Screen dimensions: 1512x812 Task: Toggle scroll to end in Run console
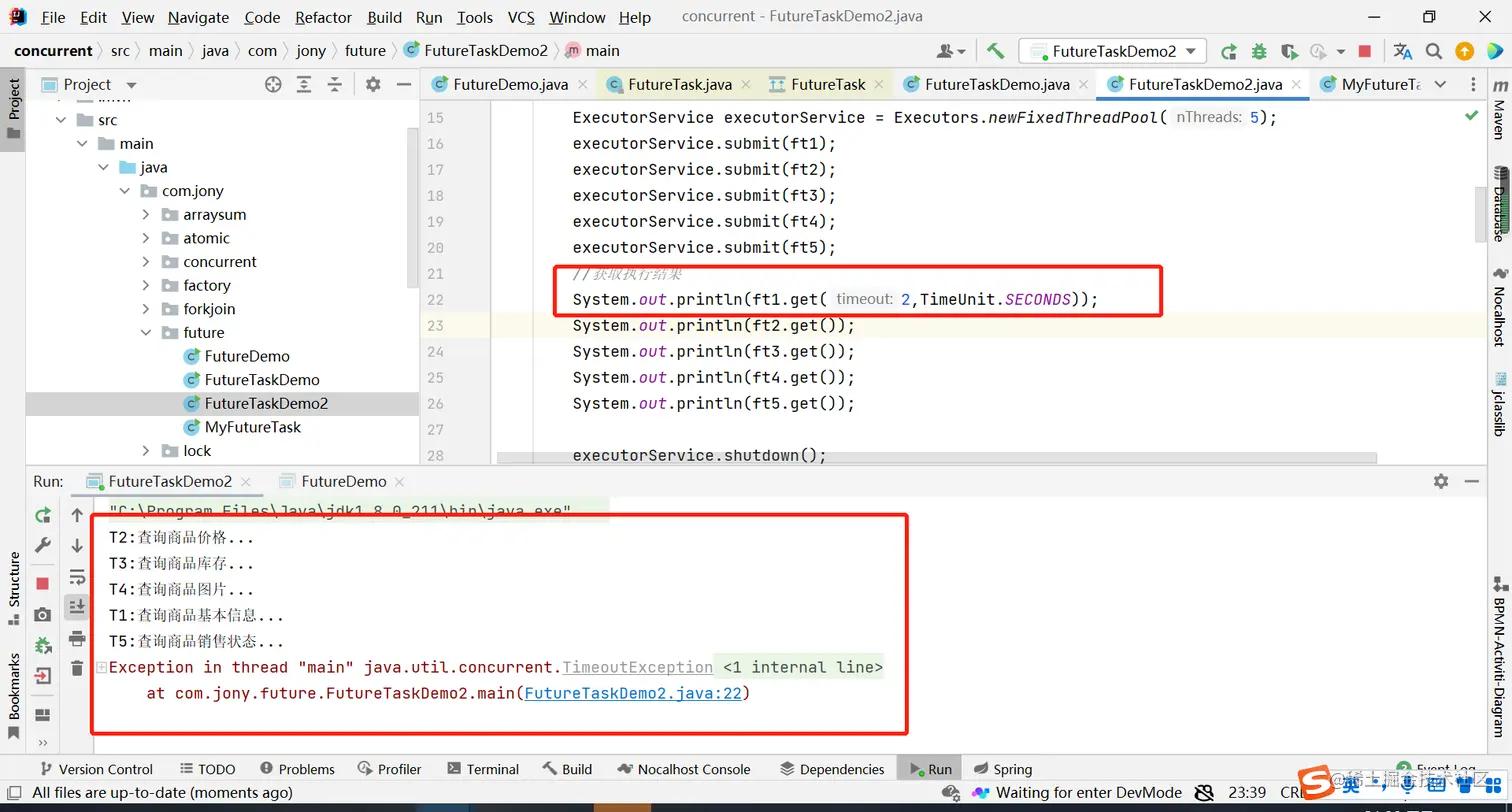click(77, 607)
